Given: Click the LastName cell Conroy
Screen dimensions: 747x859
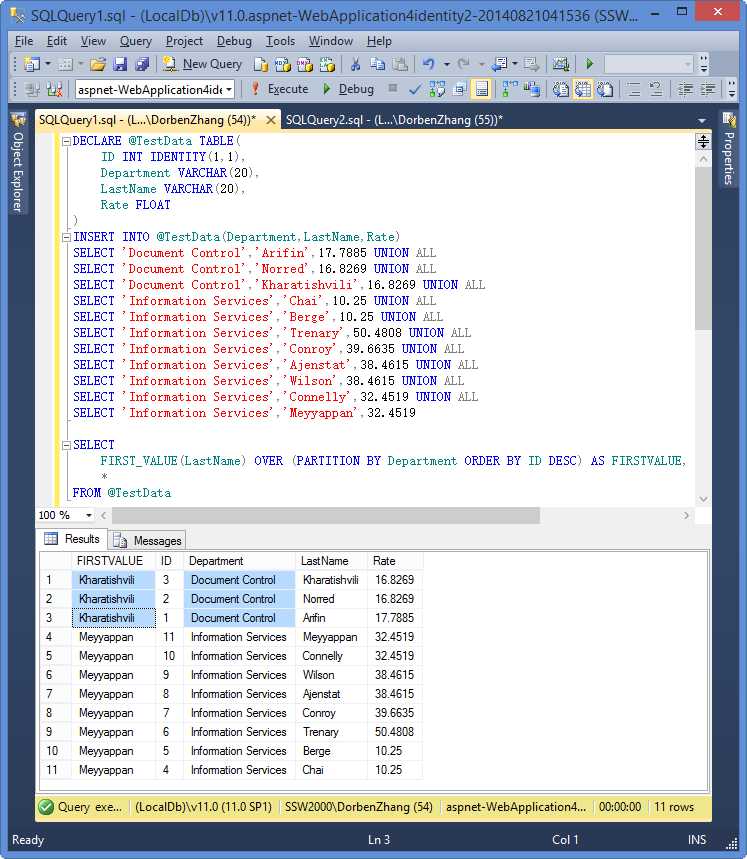Looking at the screenshot, I should [331, 713].
